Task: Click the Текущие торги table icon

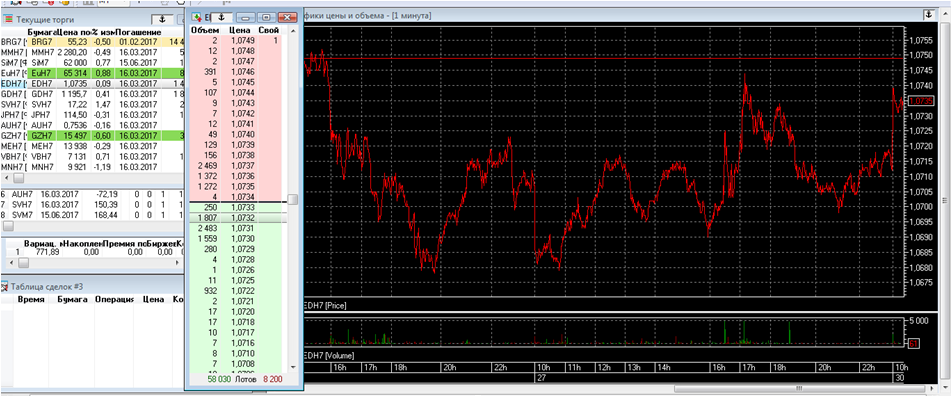Action: (x=8, y=19)
